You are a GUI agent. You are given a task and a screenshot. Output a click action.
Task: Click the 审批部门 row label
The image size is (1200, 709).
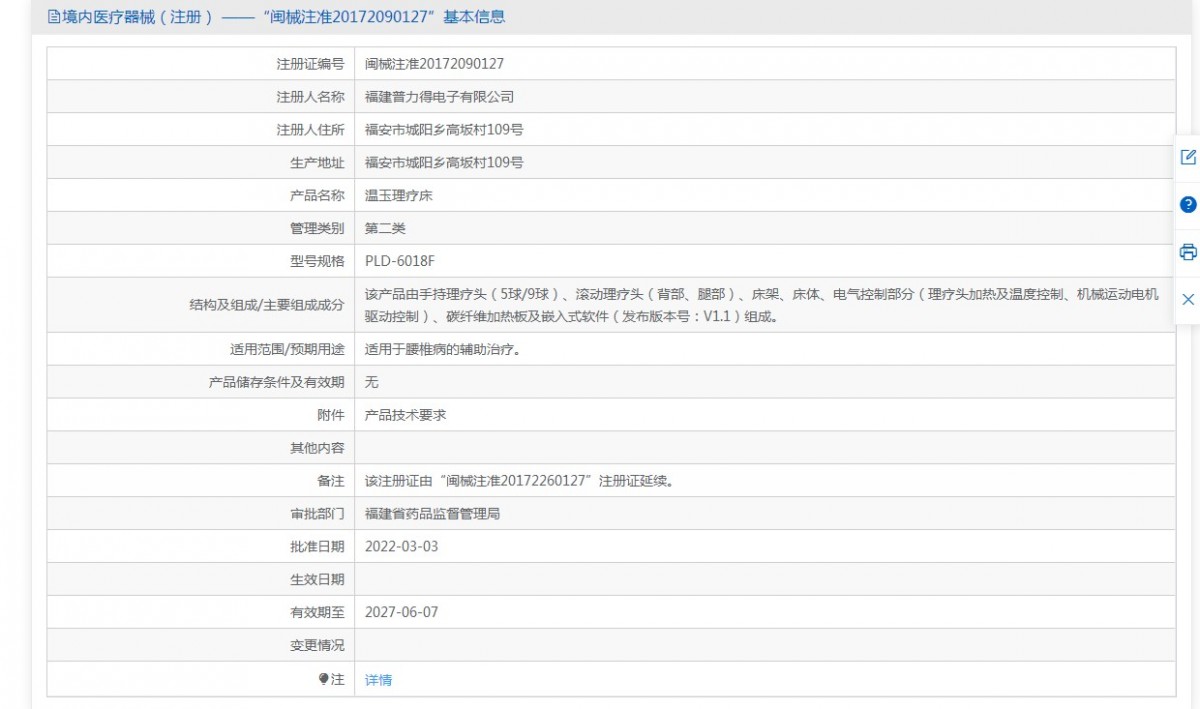point(317,514)
